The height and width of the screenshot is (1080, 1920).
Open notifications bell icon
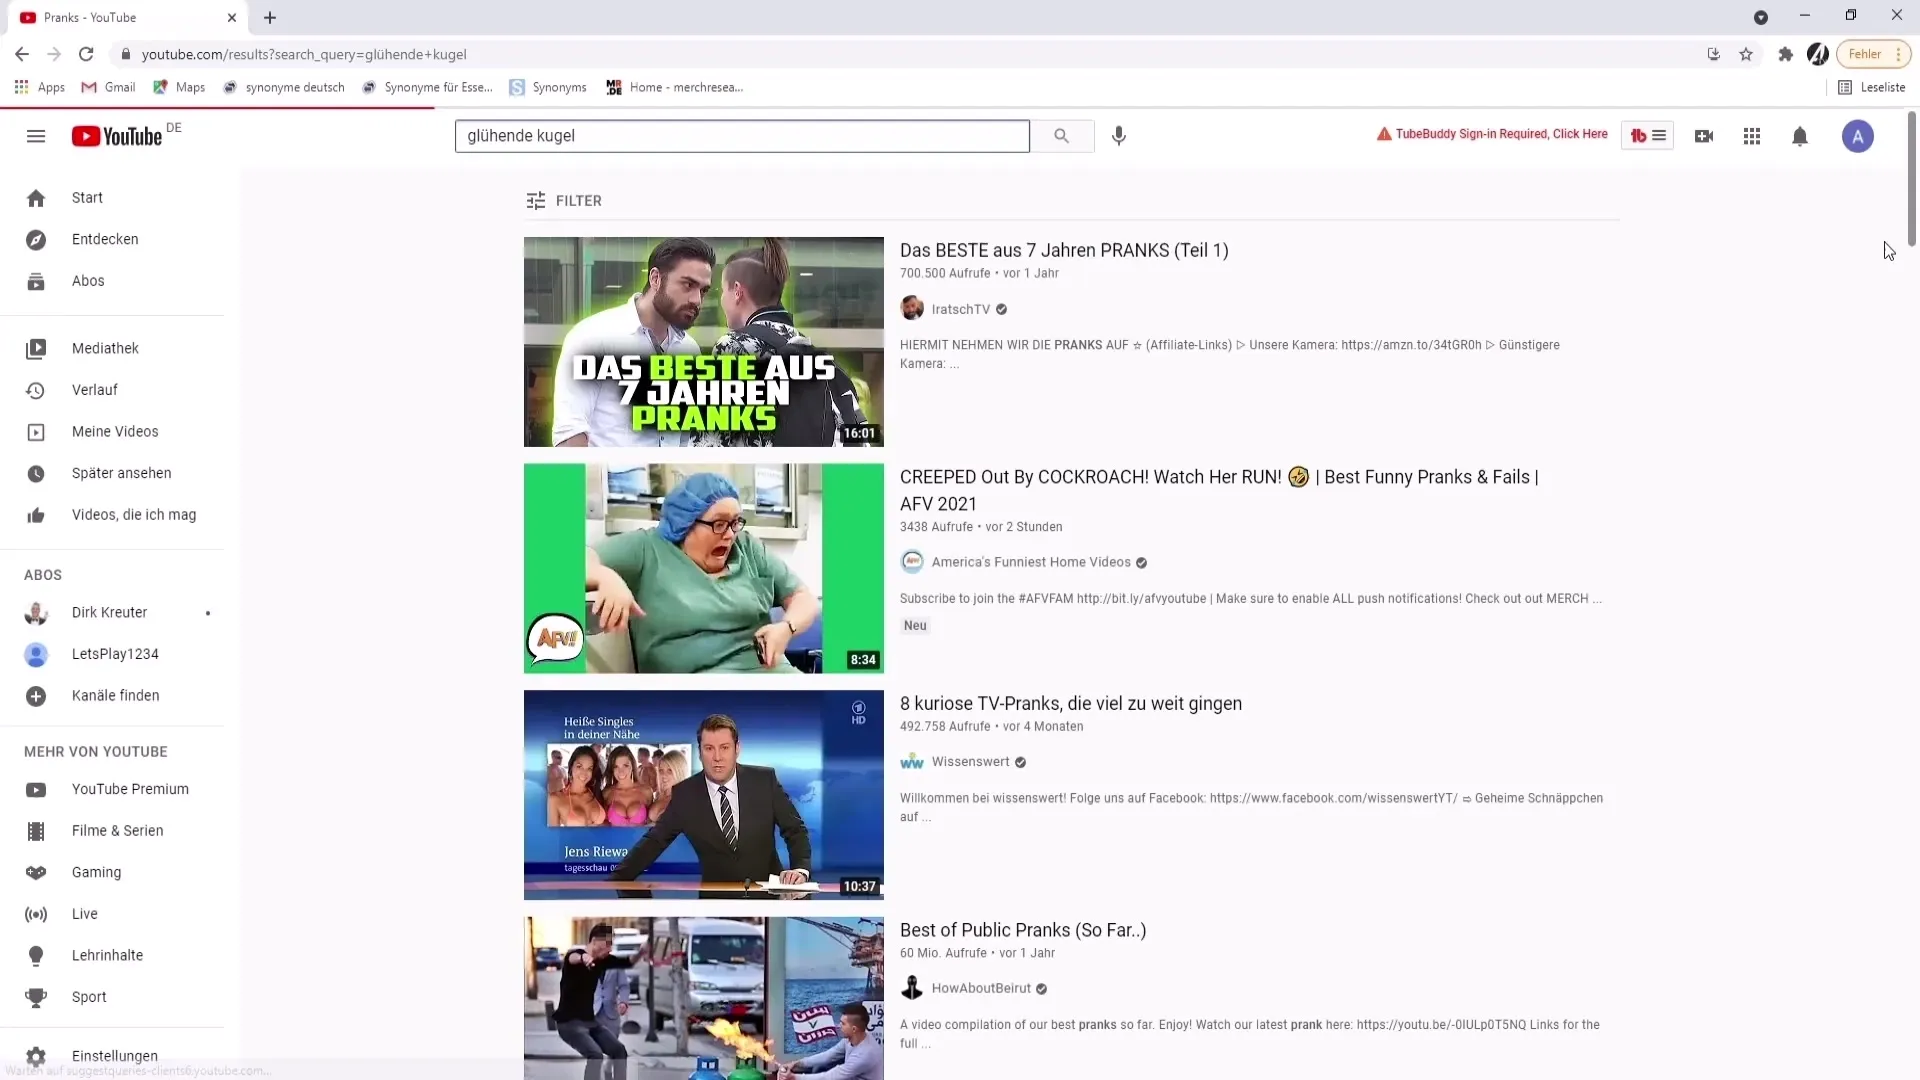click(1799, 136)
